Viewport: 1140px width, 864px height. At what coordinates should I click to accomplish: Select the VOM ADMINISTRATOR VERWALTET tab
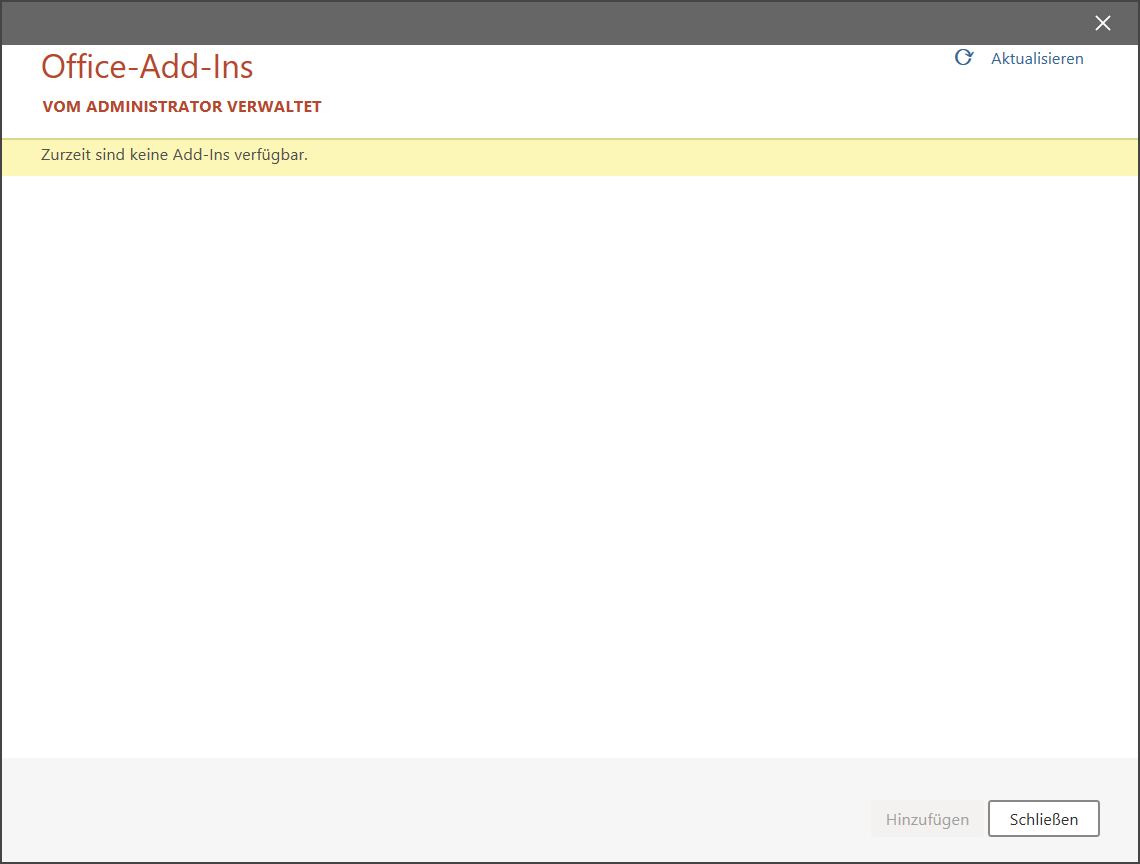[x=182, y=107]
